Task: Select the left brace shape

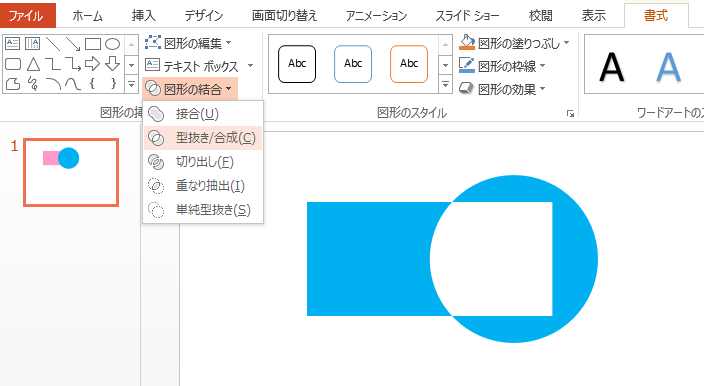Action: point(92,83)
